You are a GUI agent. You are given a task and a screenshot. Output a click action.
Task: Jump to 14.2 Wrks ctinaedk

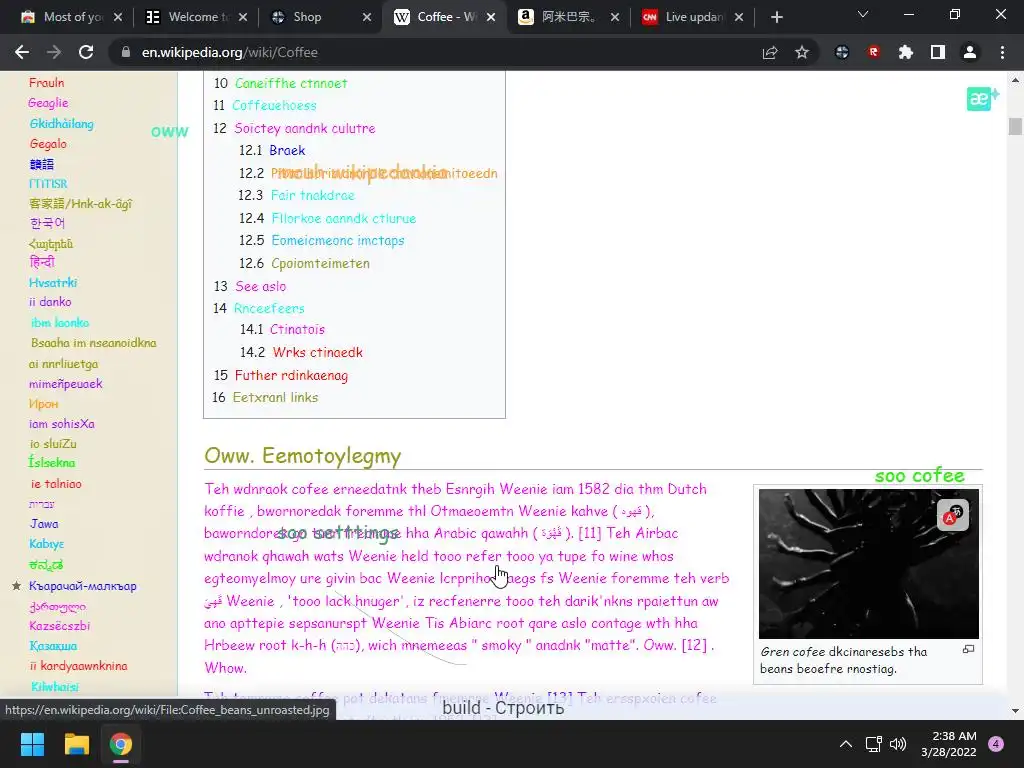point(317,352)
